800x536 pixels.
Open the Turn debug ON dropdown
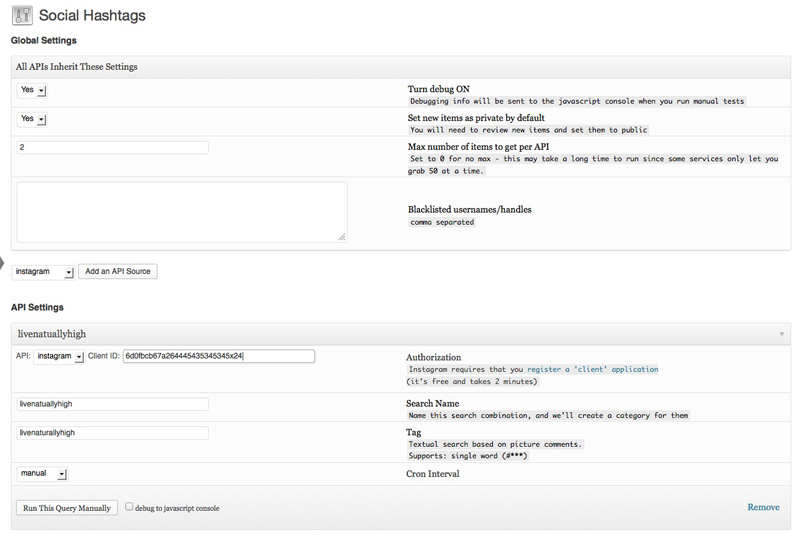32,90
